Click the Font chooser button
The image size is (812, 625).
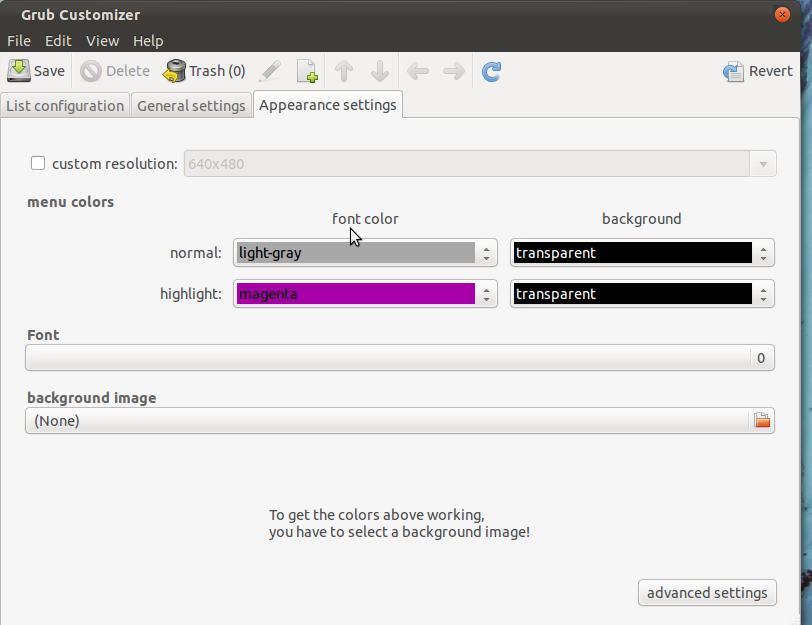(400, 358)
